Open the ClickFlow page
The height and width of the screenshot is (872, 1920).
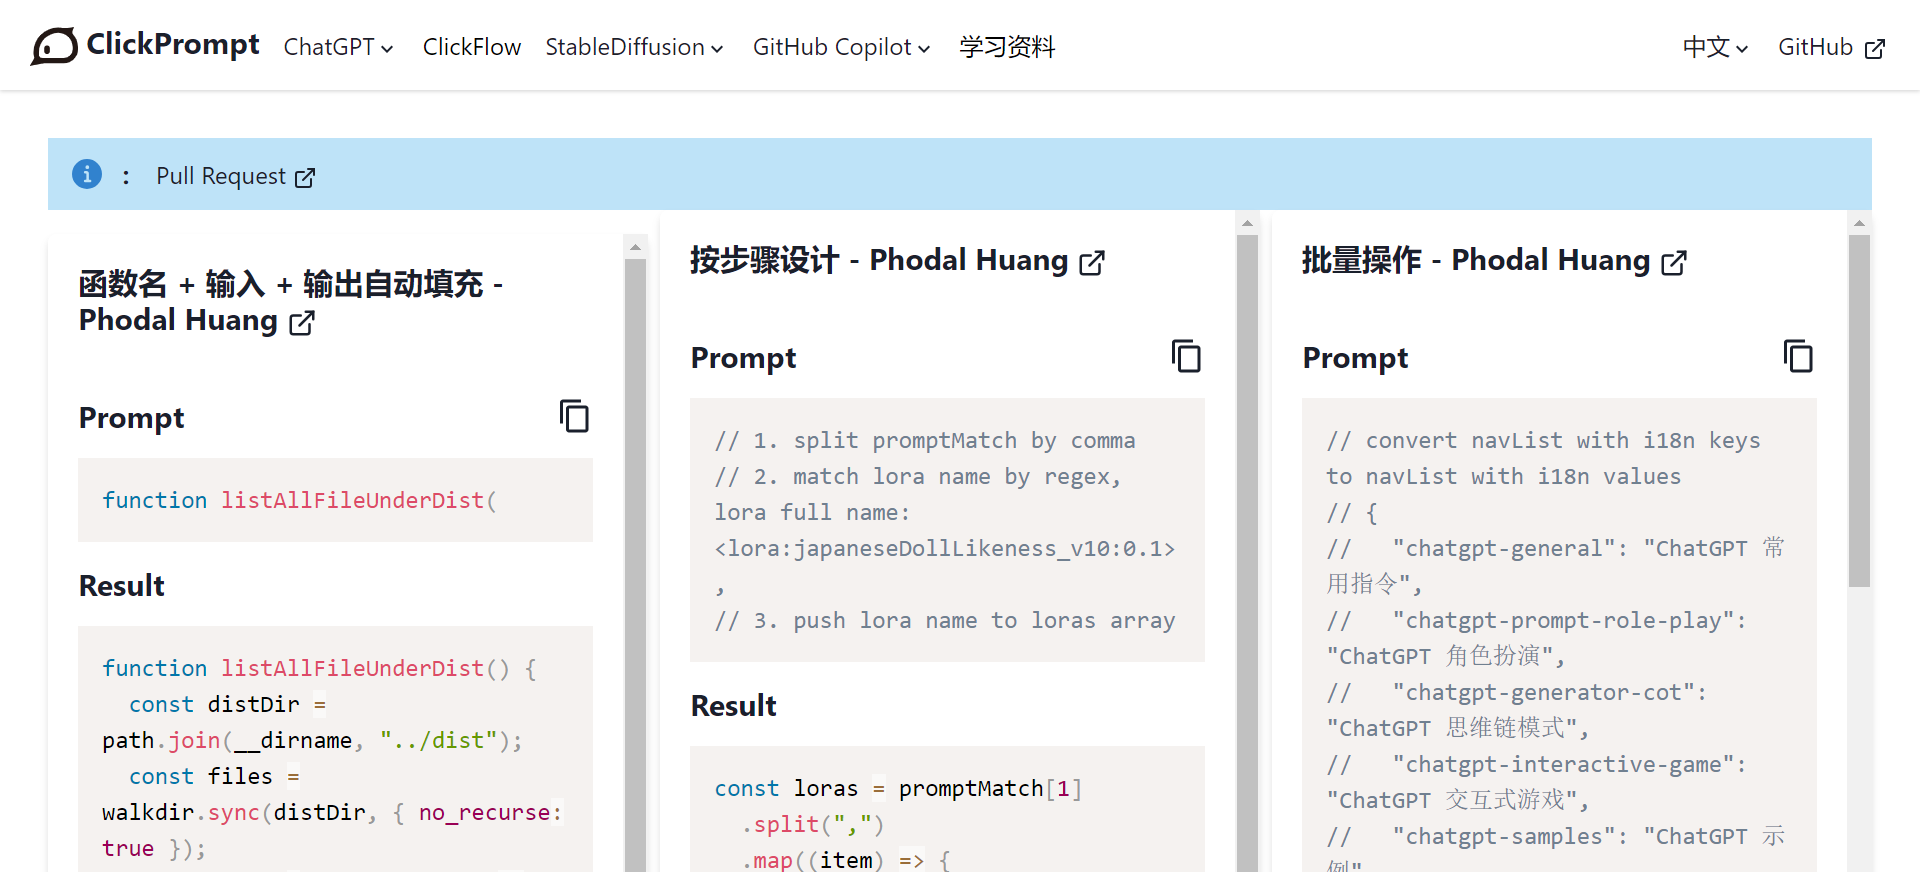tap(472, 47)
